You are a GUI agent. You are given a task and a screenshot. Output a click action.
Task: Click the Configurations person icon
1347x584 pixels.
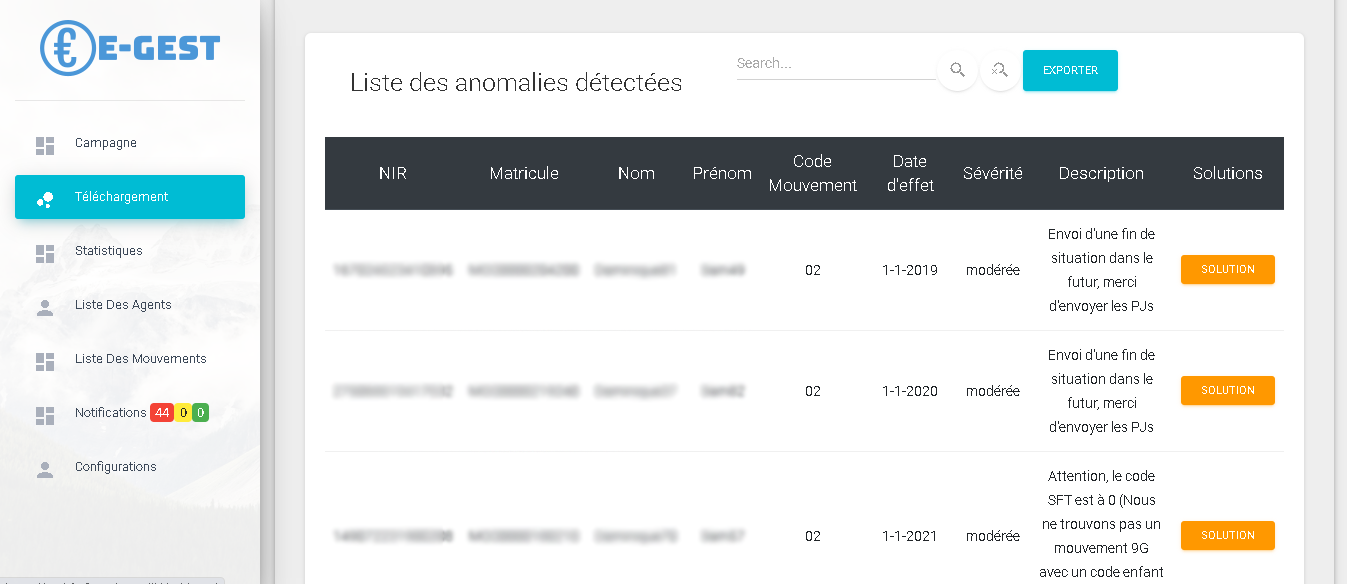click(x=45, y=469)
